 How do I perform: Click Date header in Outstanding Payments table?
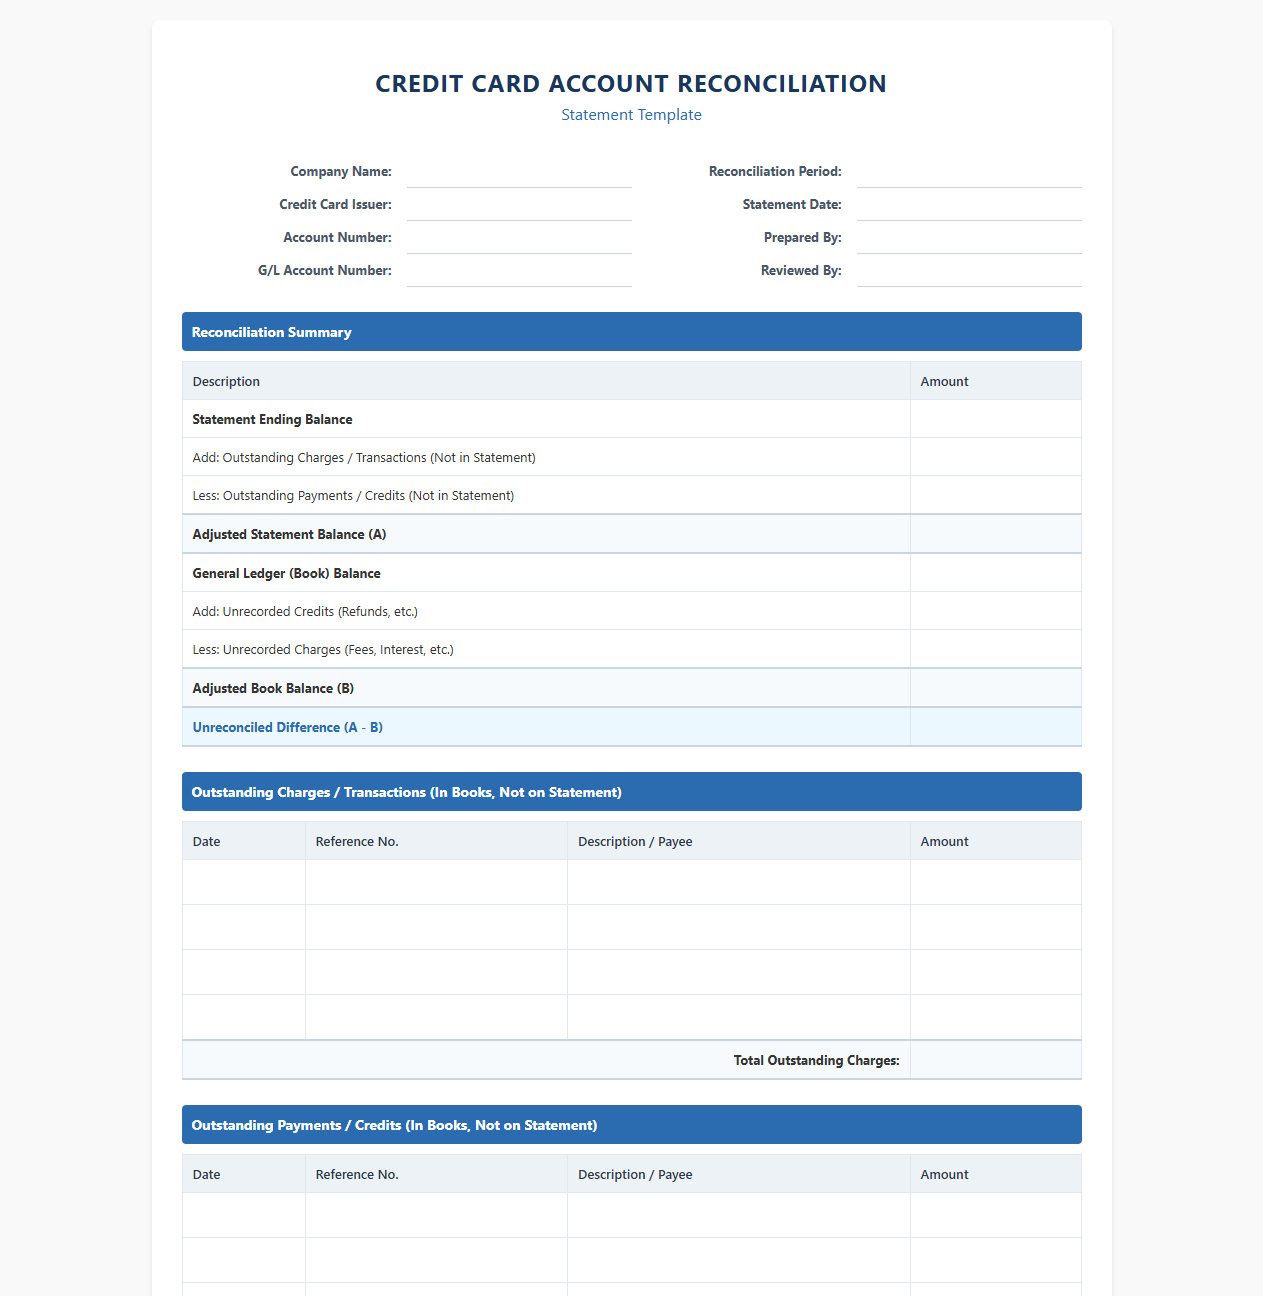click(244, 1174)
